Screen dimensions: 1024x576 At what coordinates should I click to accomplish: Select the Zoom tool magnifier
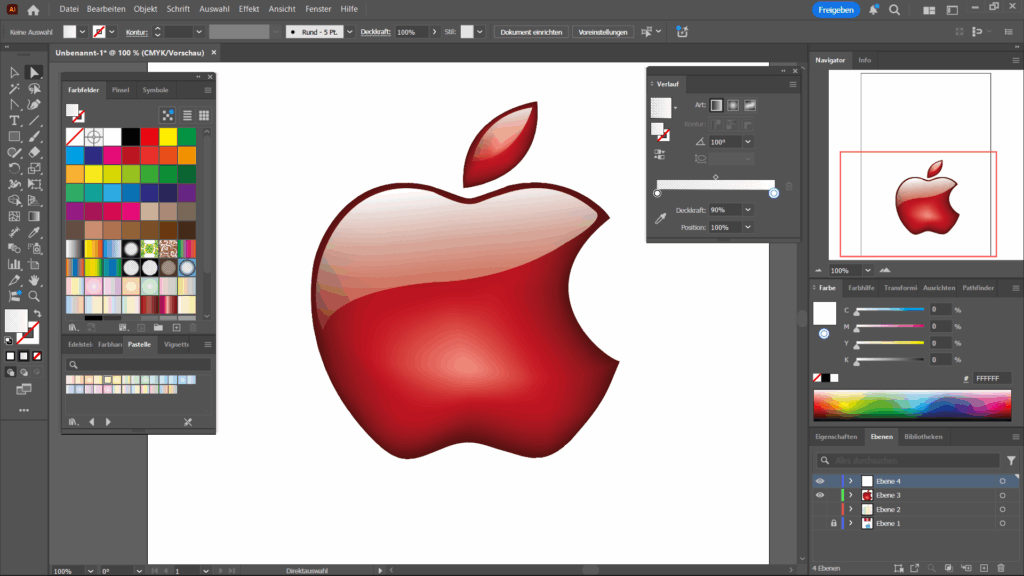34,296
